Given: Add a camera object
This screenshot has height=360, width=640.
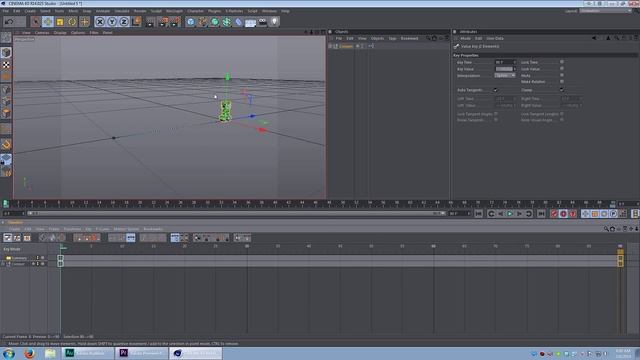Looking at the screenshot, I should tap(262, 22).
